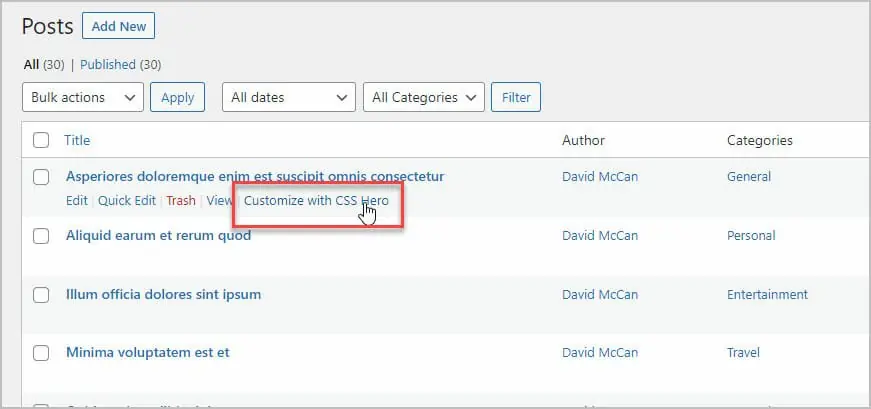Tick the checkbox for Illum officia dolores post

click(41, 295)
